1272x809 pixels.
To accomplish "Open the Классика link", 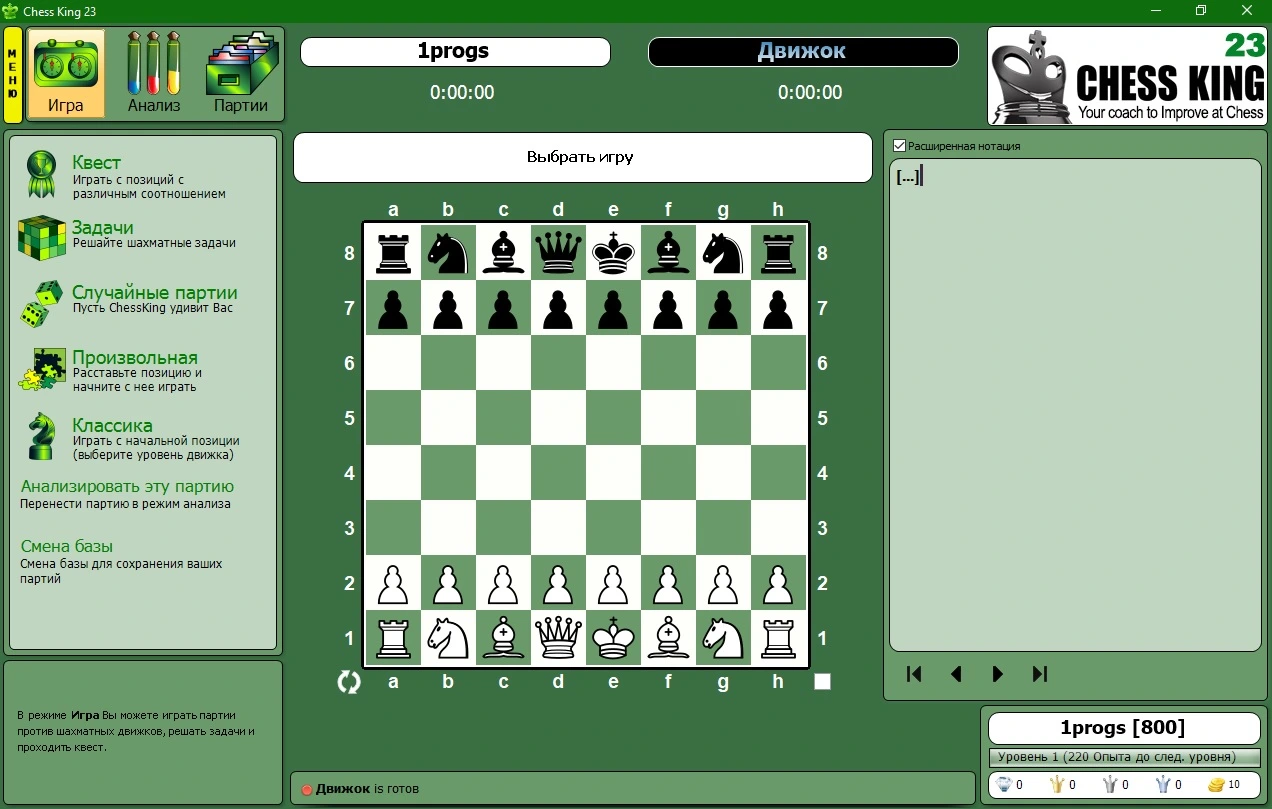I will (x=112, y=426).
